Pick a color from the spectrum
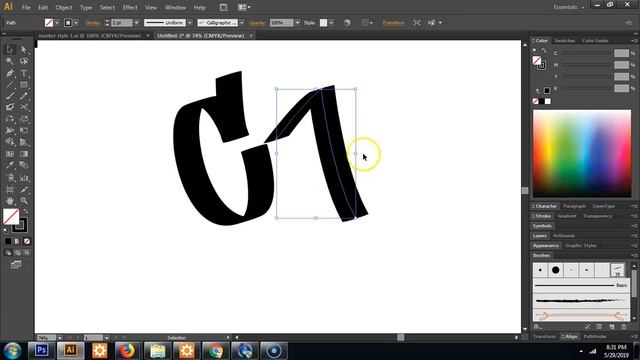The width and height of the screenshot is (640, 360). (x=582, y=153)
